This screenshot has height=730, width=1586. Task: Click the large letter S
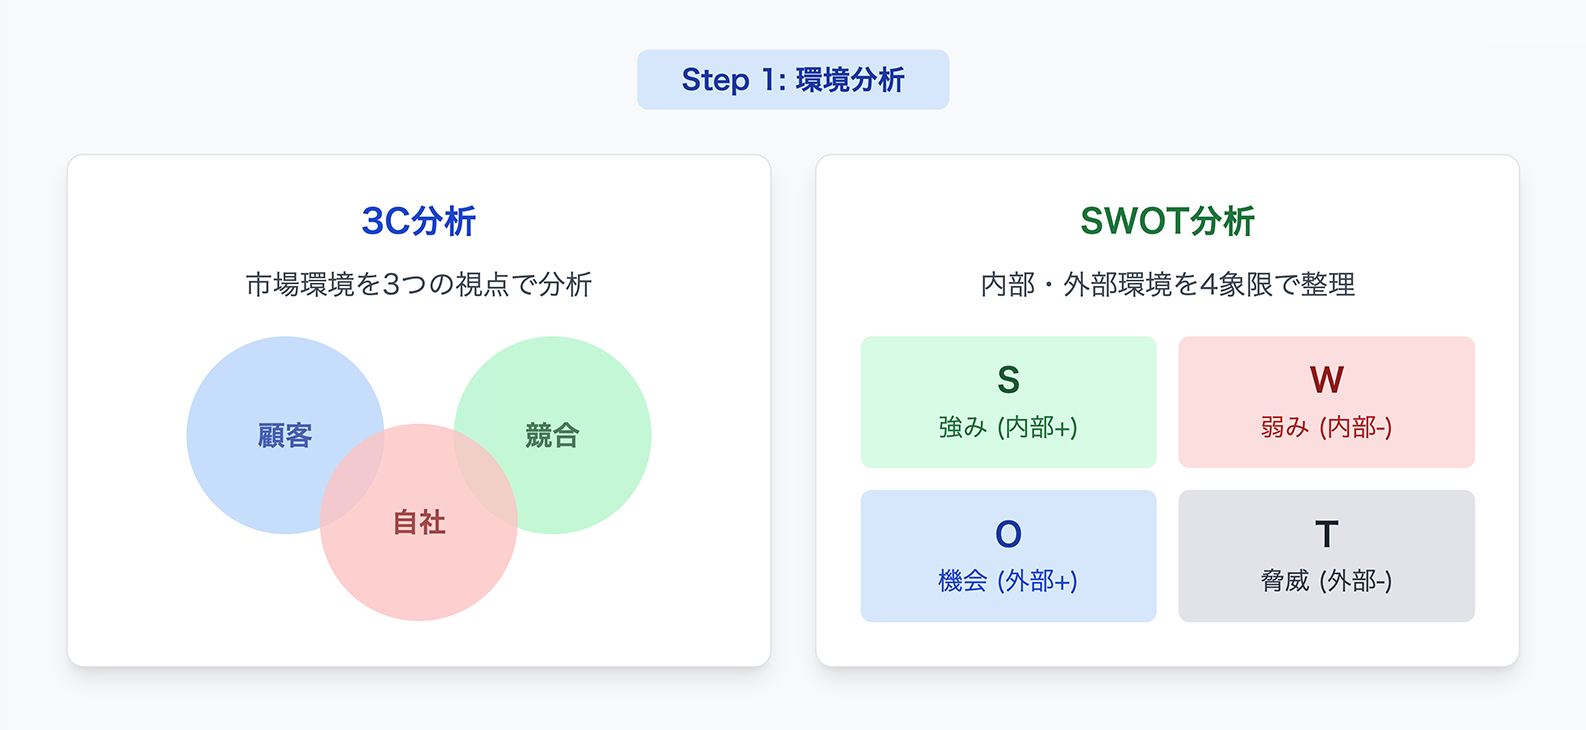coord(1008,380)
